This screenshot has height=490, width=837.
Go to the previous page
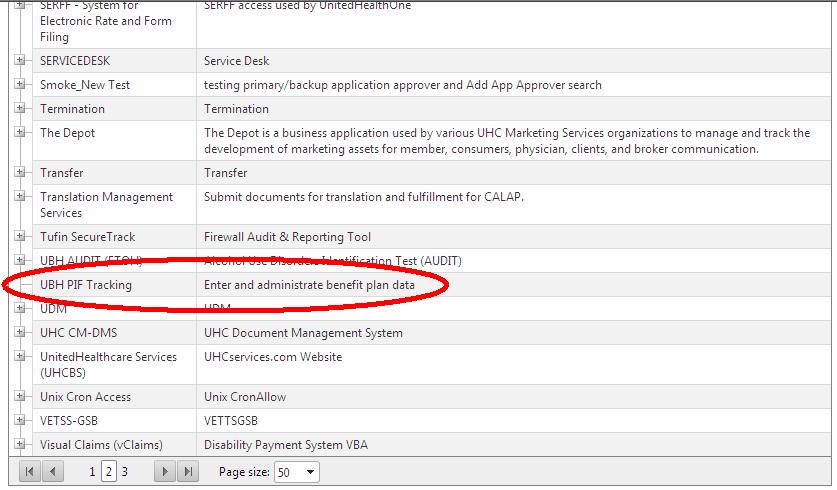click(53, 472)
